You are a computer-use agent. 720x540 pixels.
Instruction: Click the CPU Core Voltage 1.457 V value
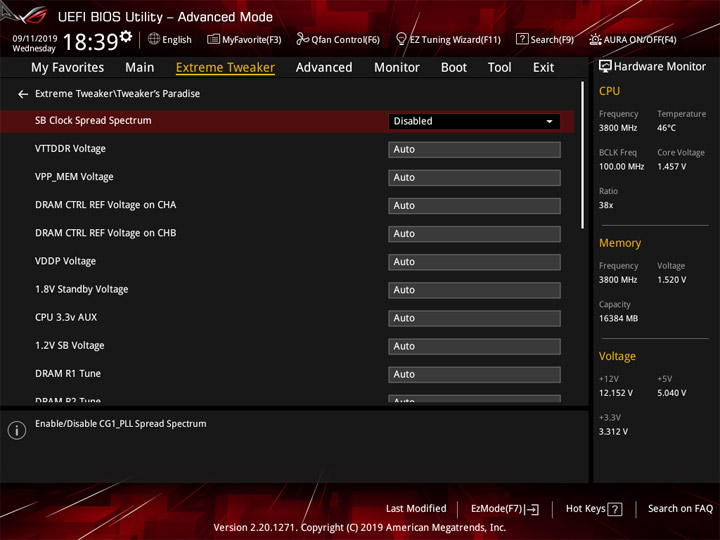671,167
